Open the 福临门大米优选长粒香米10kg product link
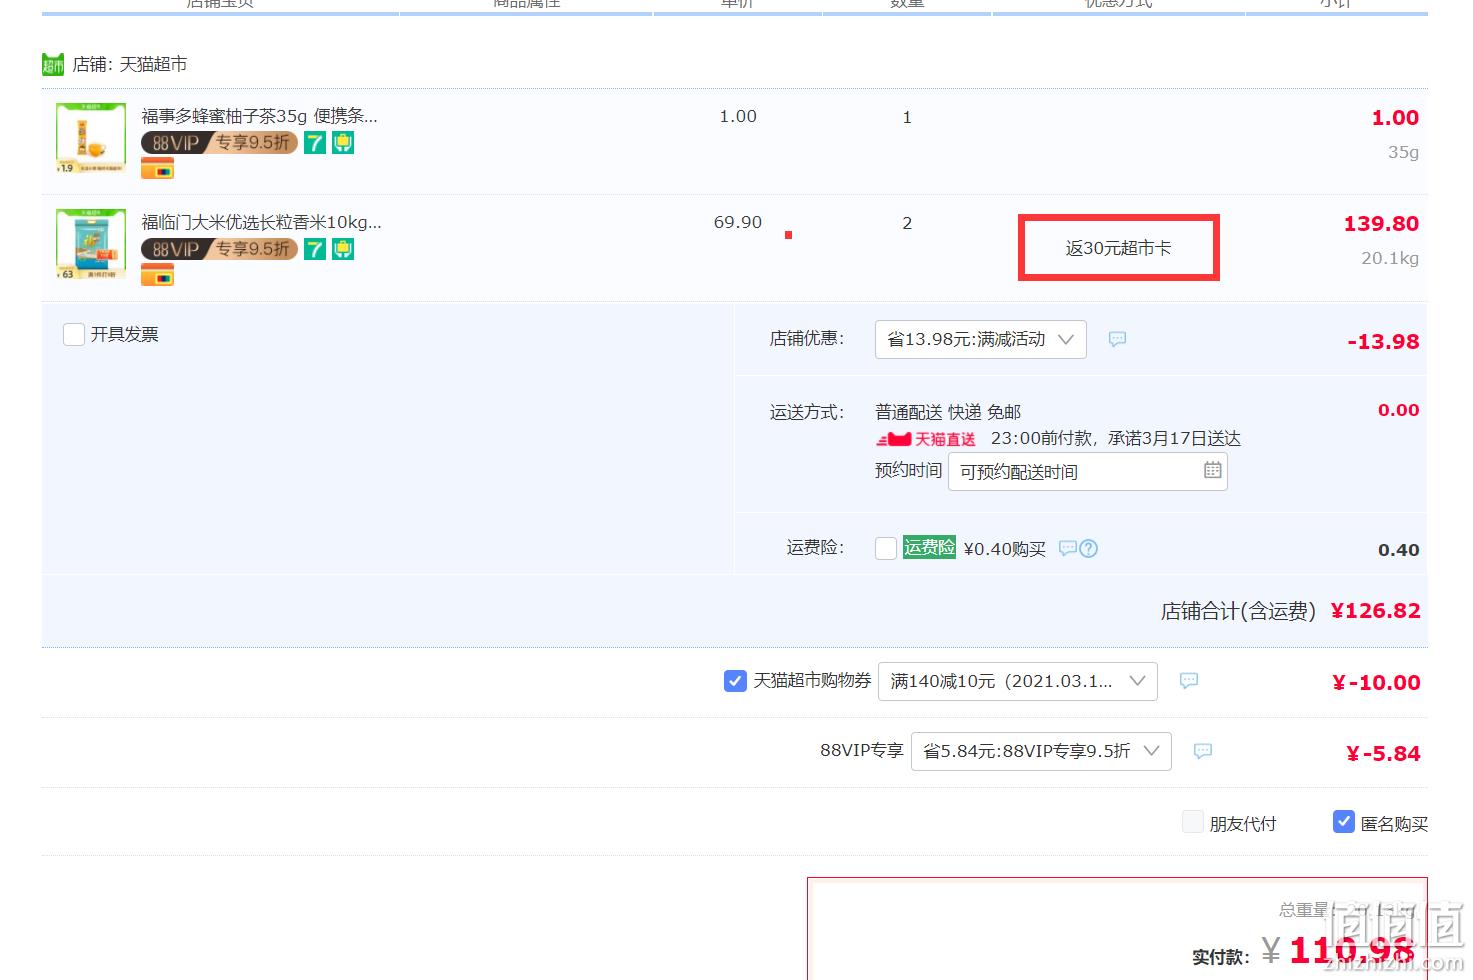 pos(261,222)
